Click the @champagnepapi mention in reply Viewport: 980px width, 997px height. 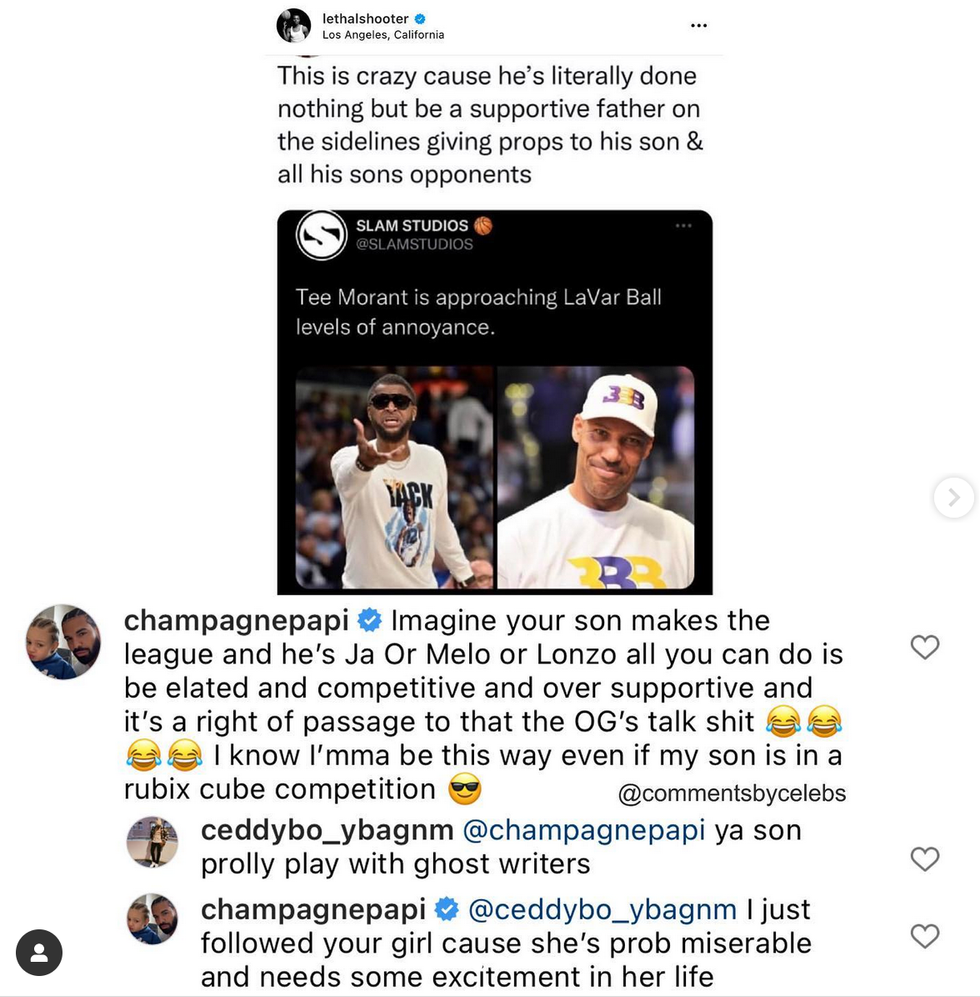point(585,830)
